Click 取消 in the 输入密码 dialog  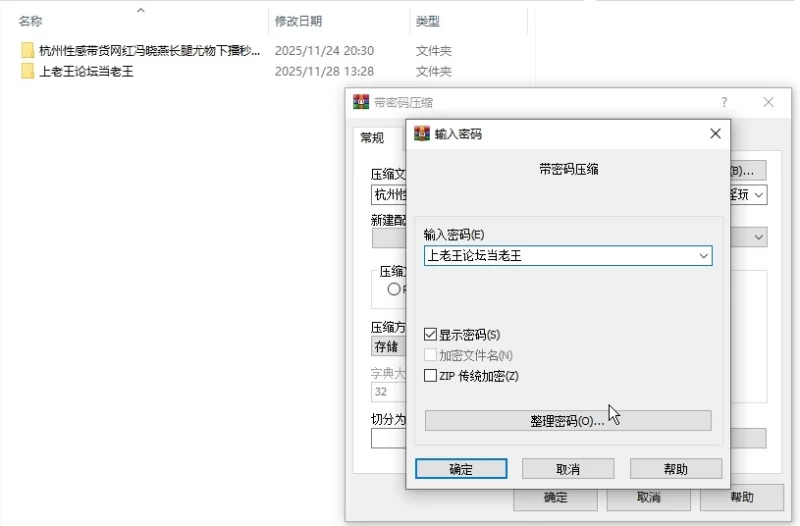568,469
